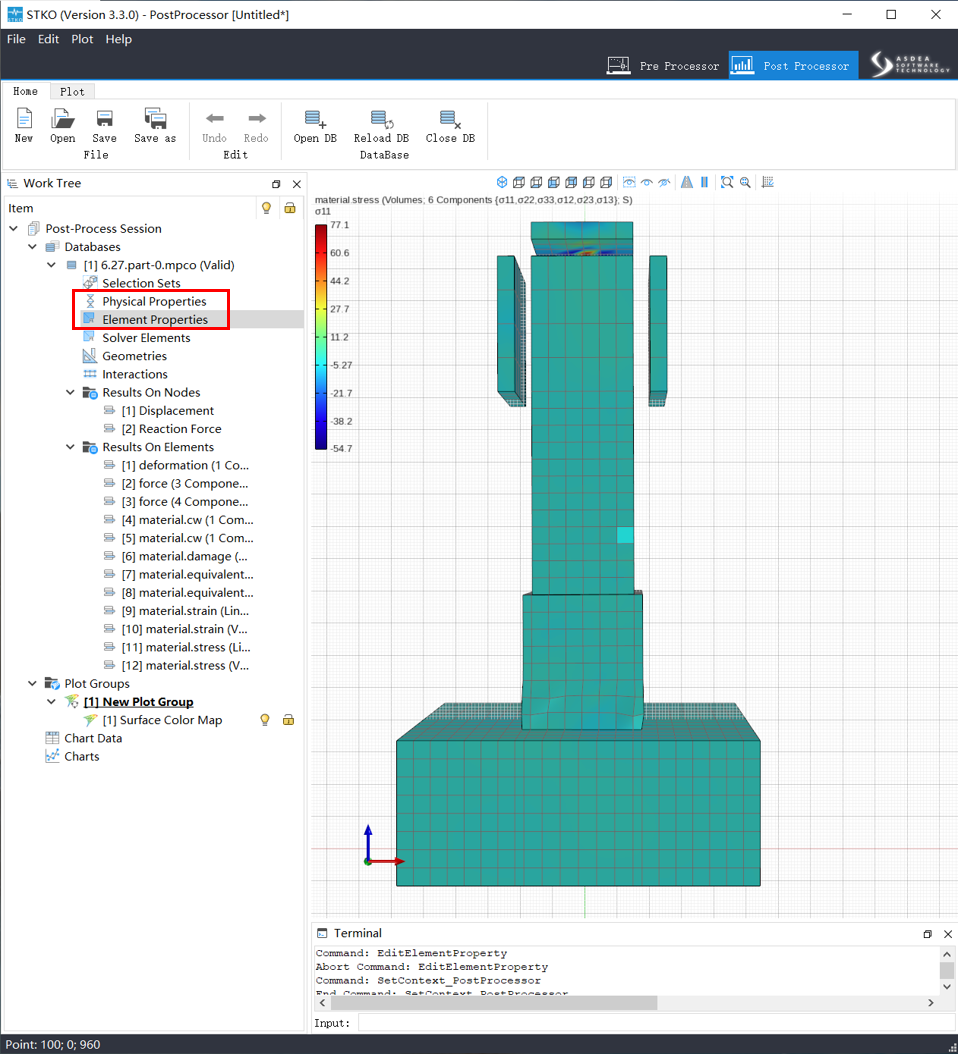This screenshot has width=958, height=1054.
Task: Collapse the Post-Process Session node
Action: [x=13, y=229]
